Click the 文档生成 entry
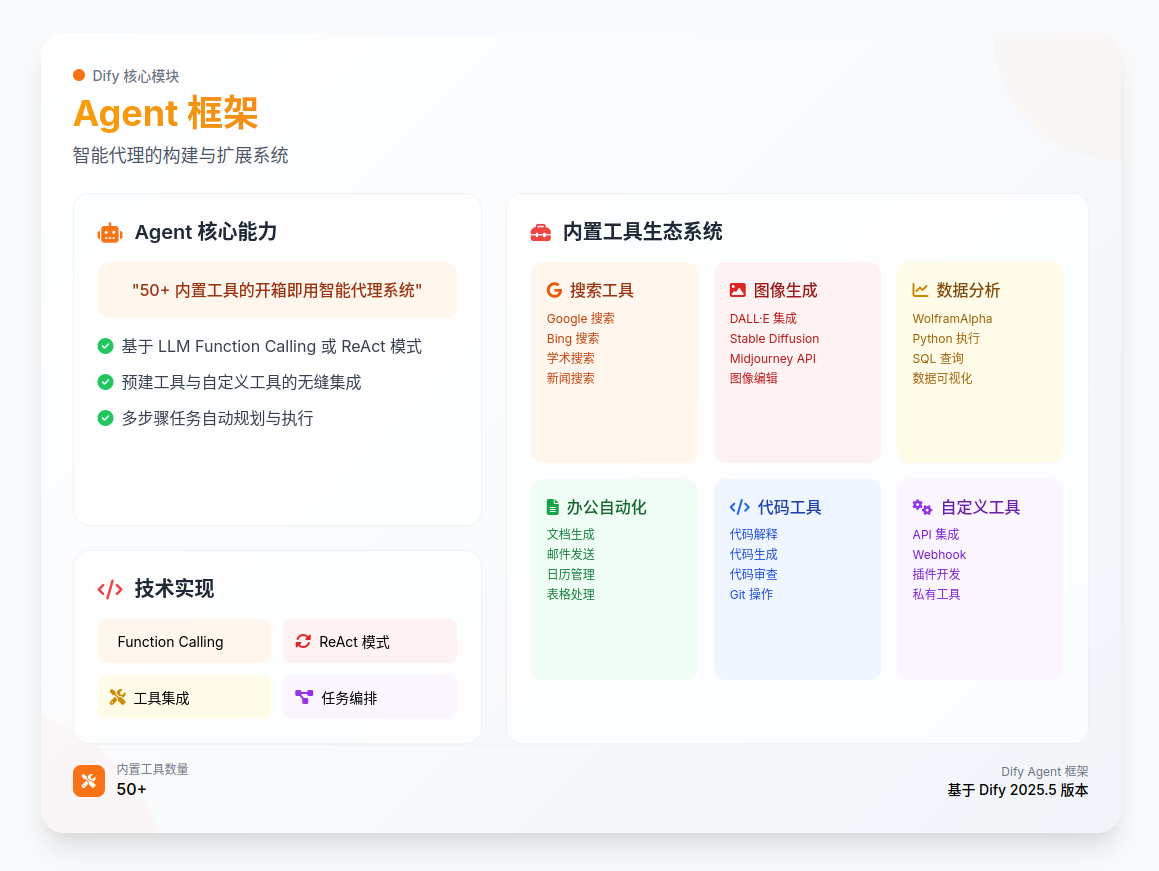This screenshot has width=1159, height=871. pyautogui.click(x=571, y=535)
